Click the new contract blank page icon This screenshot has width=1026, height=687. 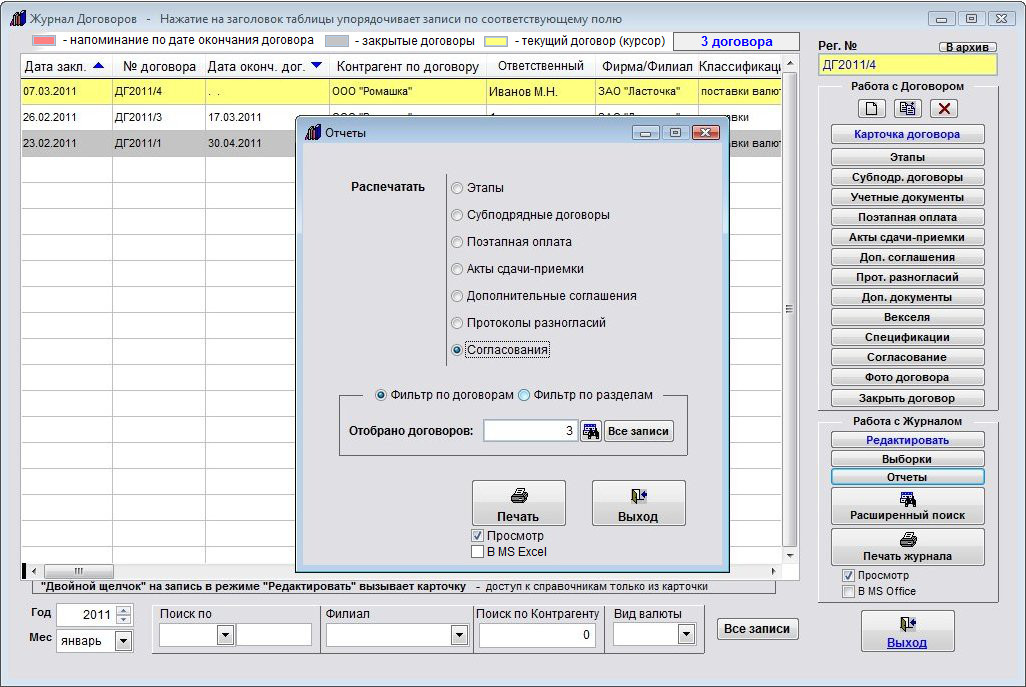point(871,108)
